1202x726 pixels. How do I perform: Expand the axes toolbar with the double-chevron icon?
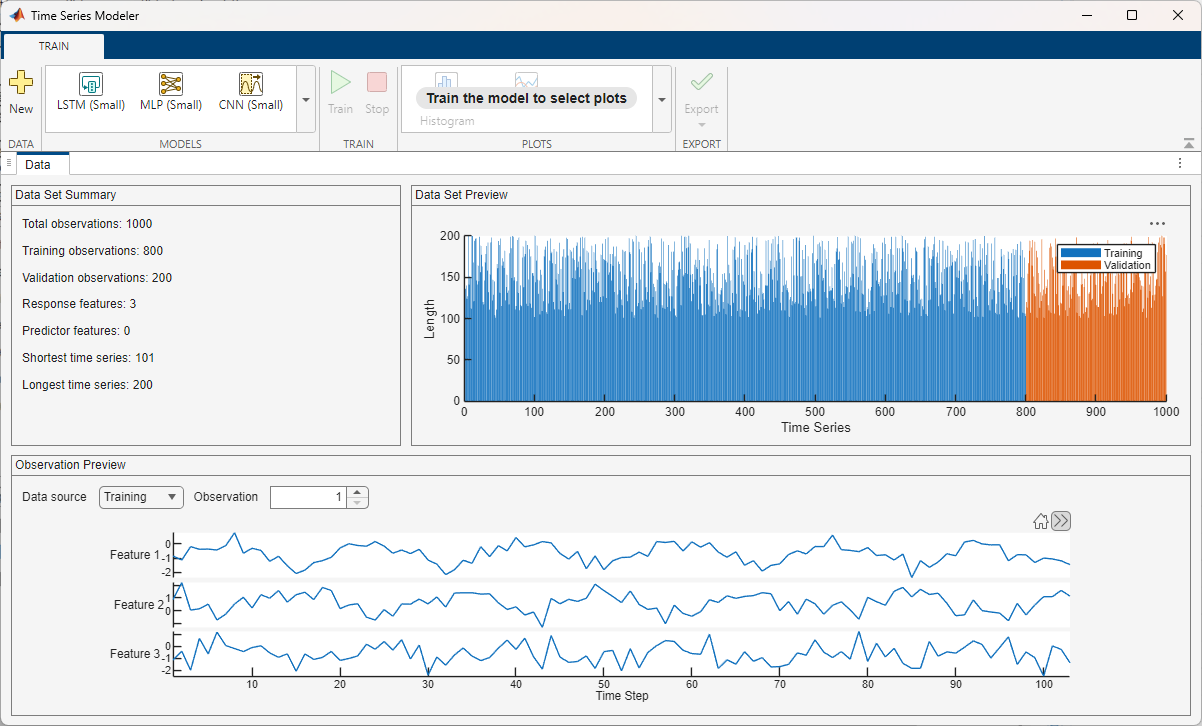click(1060, 520)
